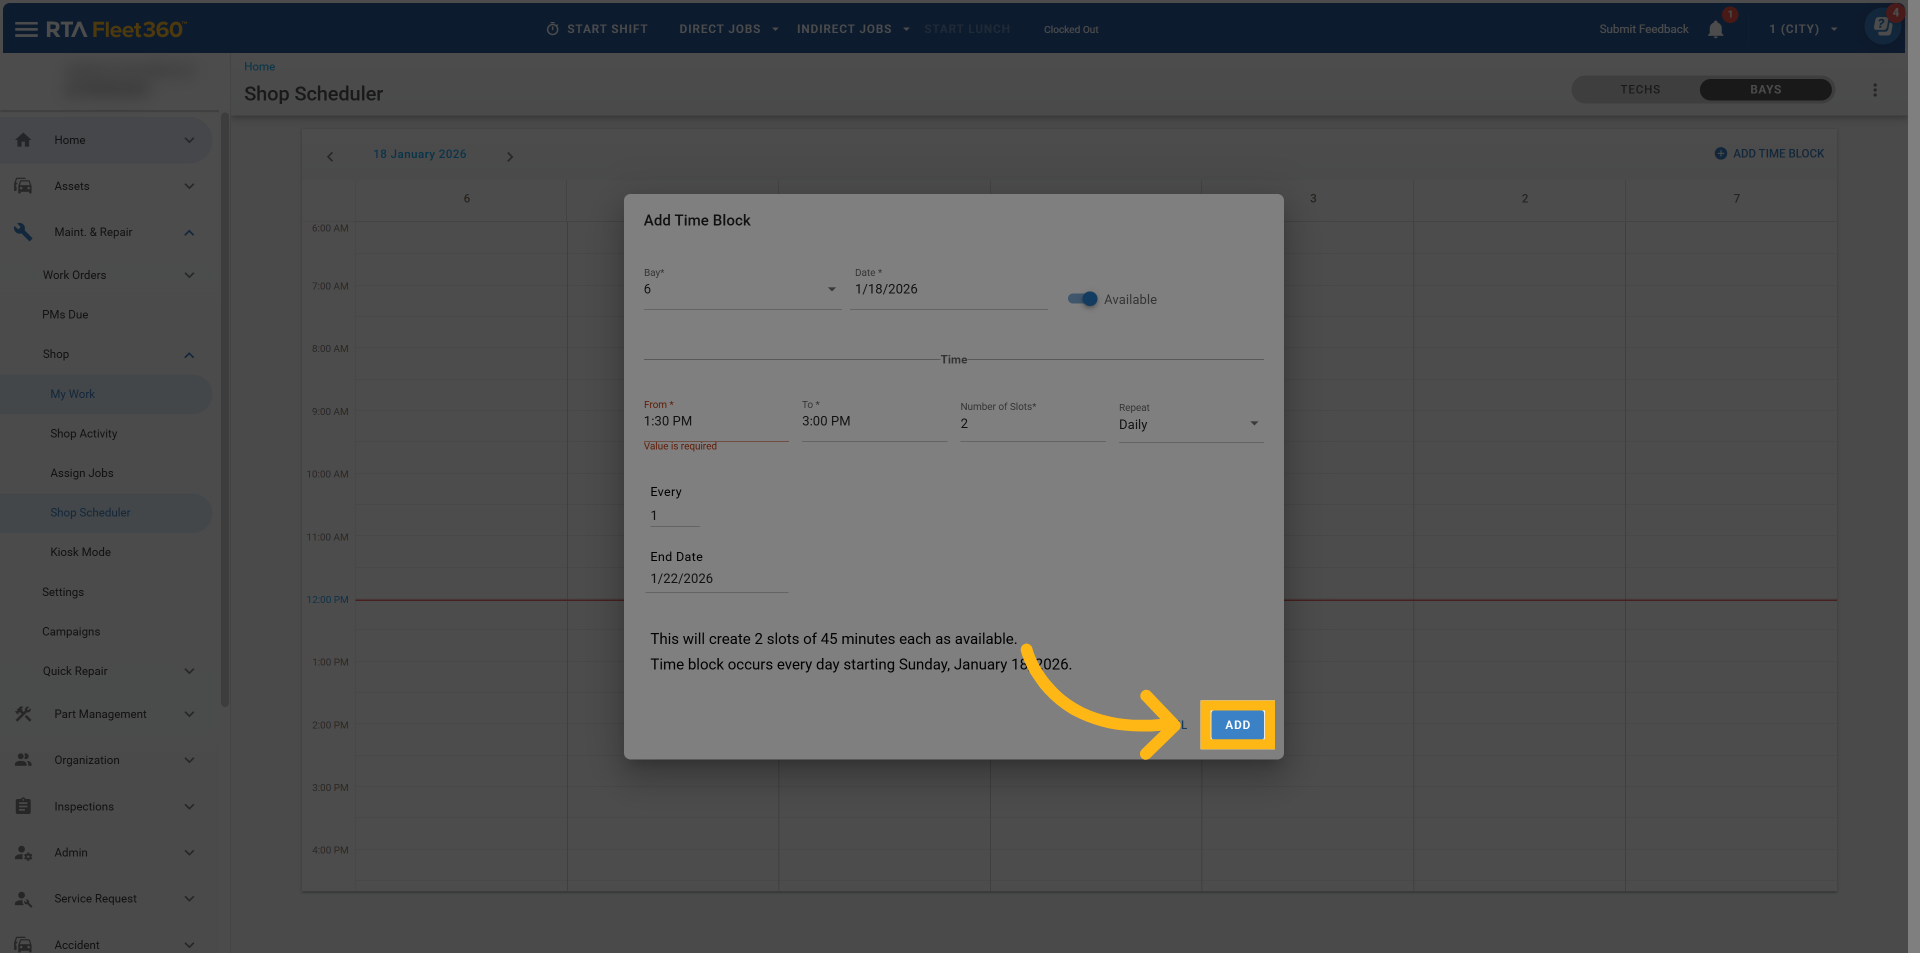Image resolution: width=1920 pixels, height=953 pixels.
Task: Go to previous day arrow
Action: tap(330, 157)
